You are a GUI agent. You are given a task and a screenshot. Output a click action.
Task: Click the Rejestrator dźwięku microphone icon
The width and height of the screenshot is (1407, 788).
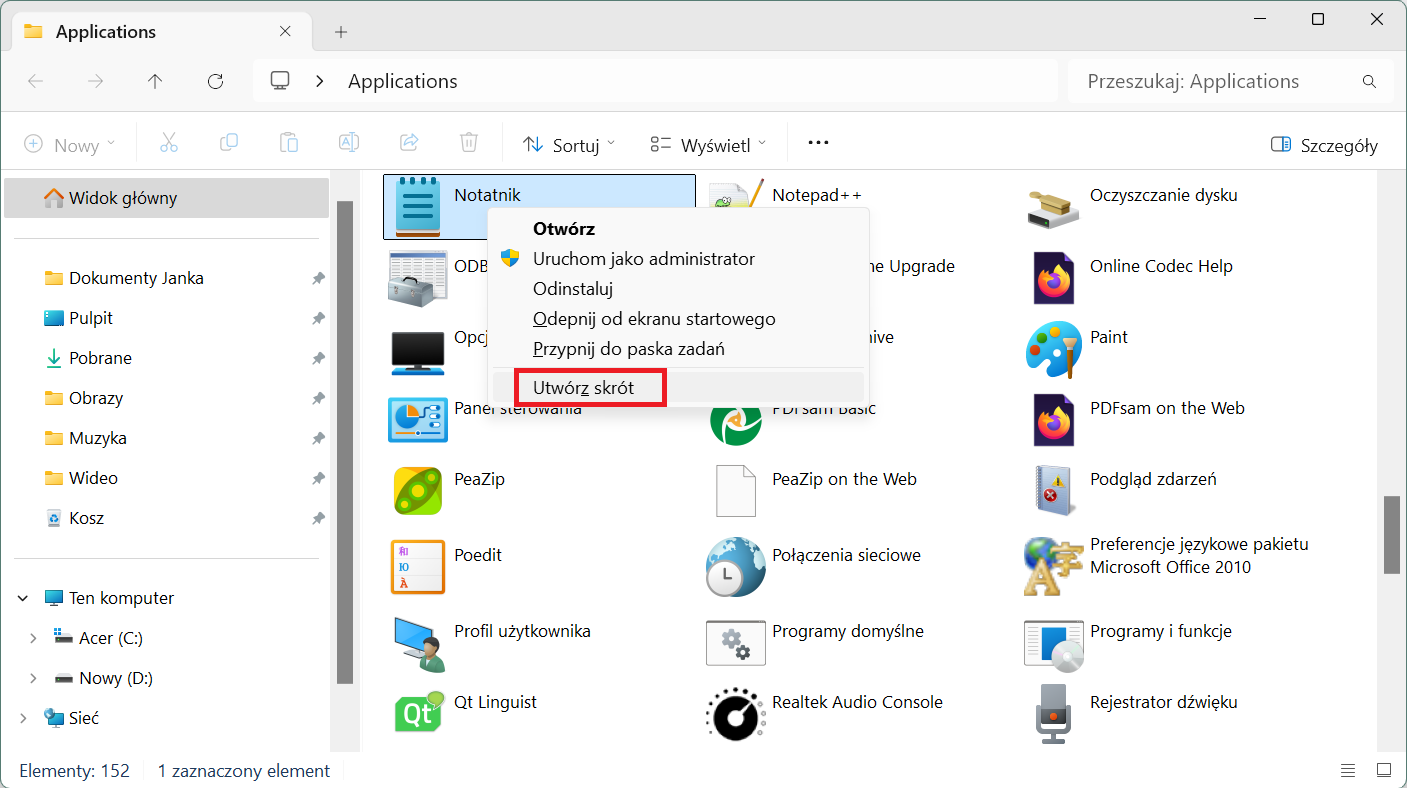[1053, 714]
